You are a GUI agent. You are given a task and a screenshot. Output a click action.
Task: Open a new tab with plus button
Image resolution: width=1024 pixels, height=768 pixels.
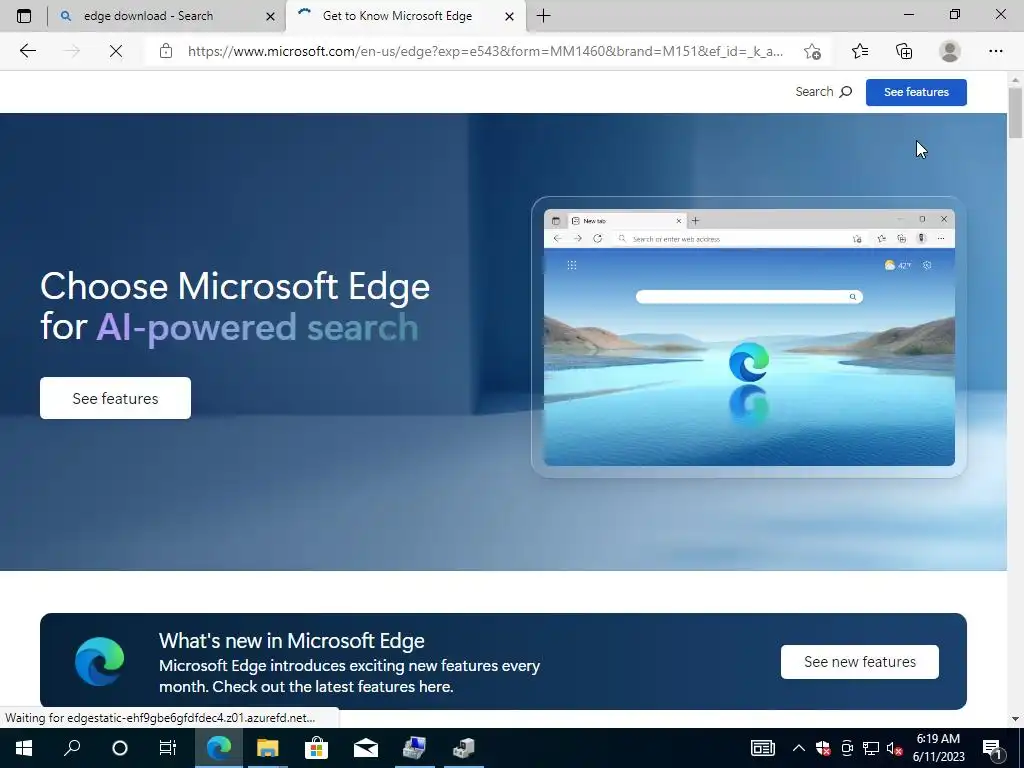coord(543,16)
